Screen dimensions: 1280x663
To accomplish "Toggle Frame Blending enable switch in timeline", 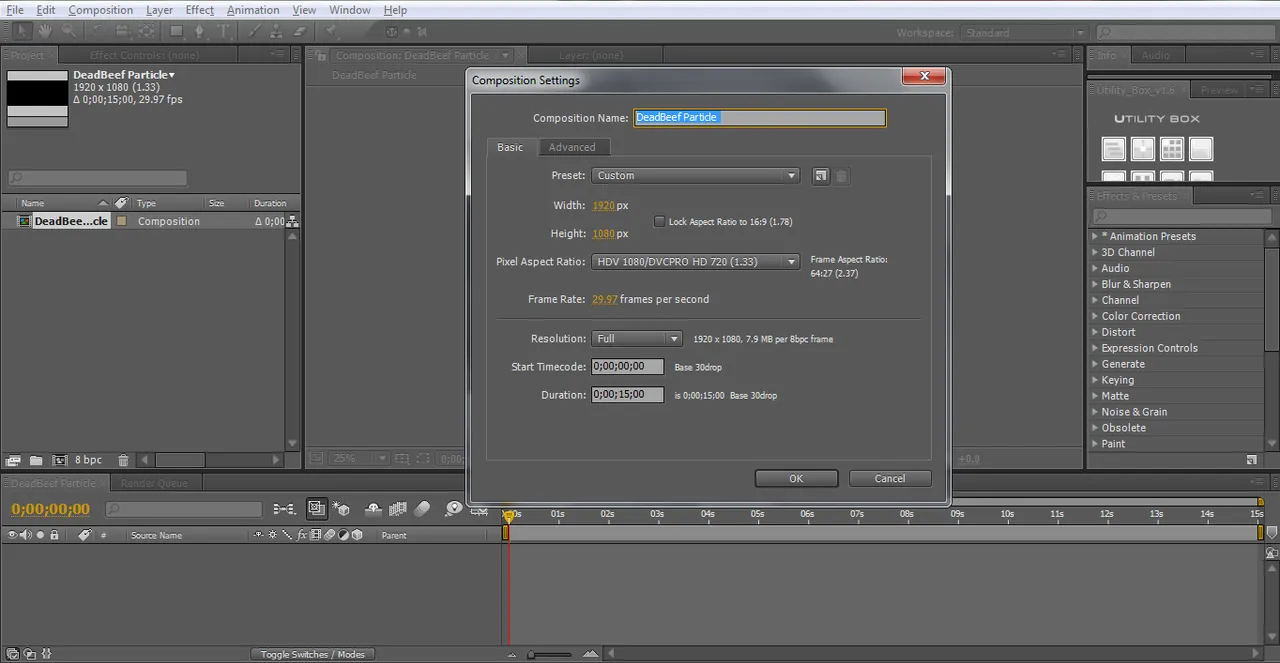I will 398,509.
